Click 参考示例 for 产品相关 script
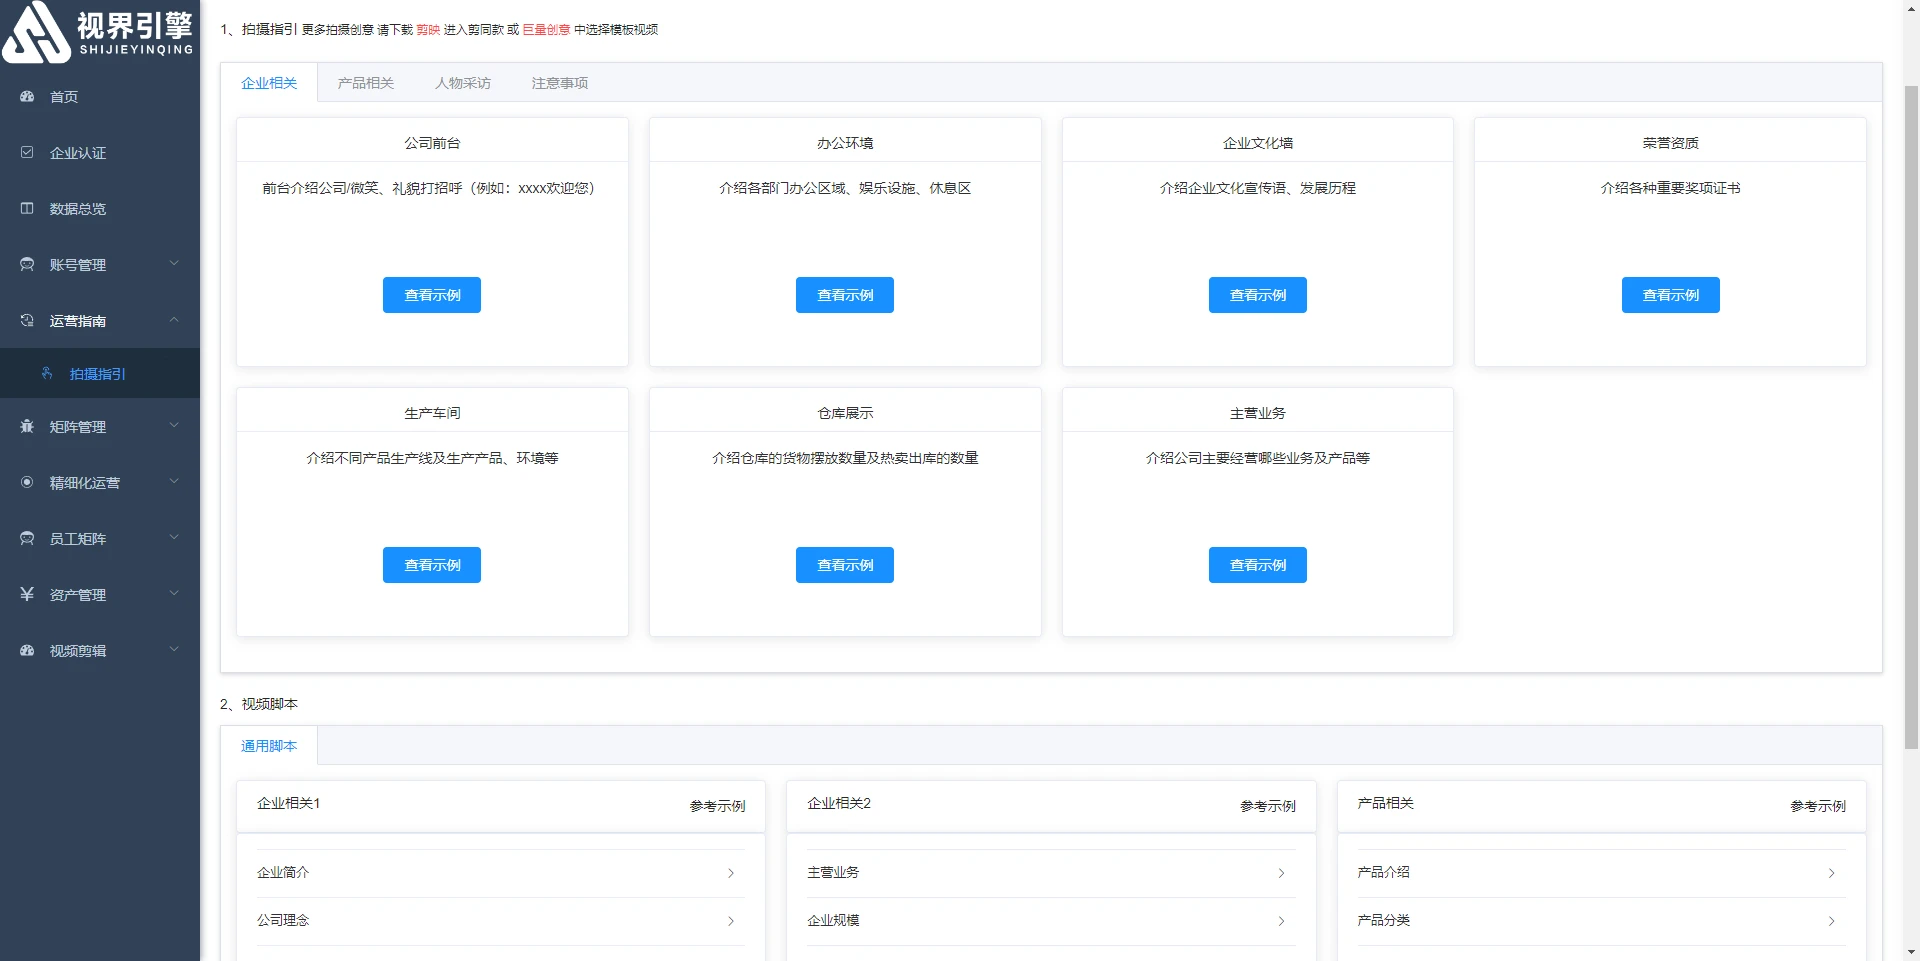 (1818, 806)
